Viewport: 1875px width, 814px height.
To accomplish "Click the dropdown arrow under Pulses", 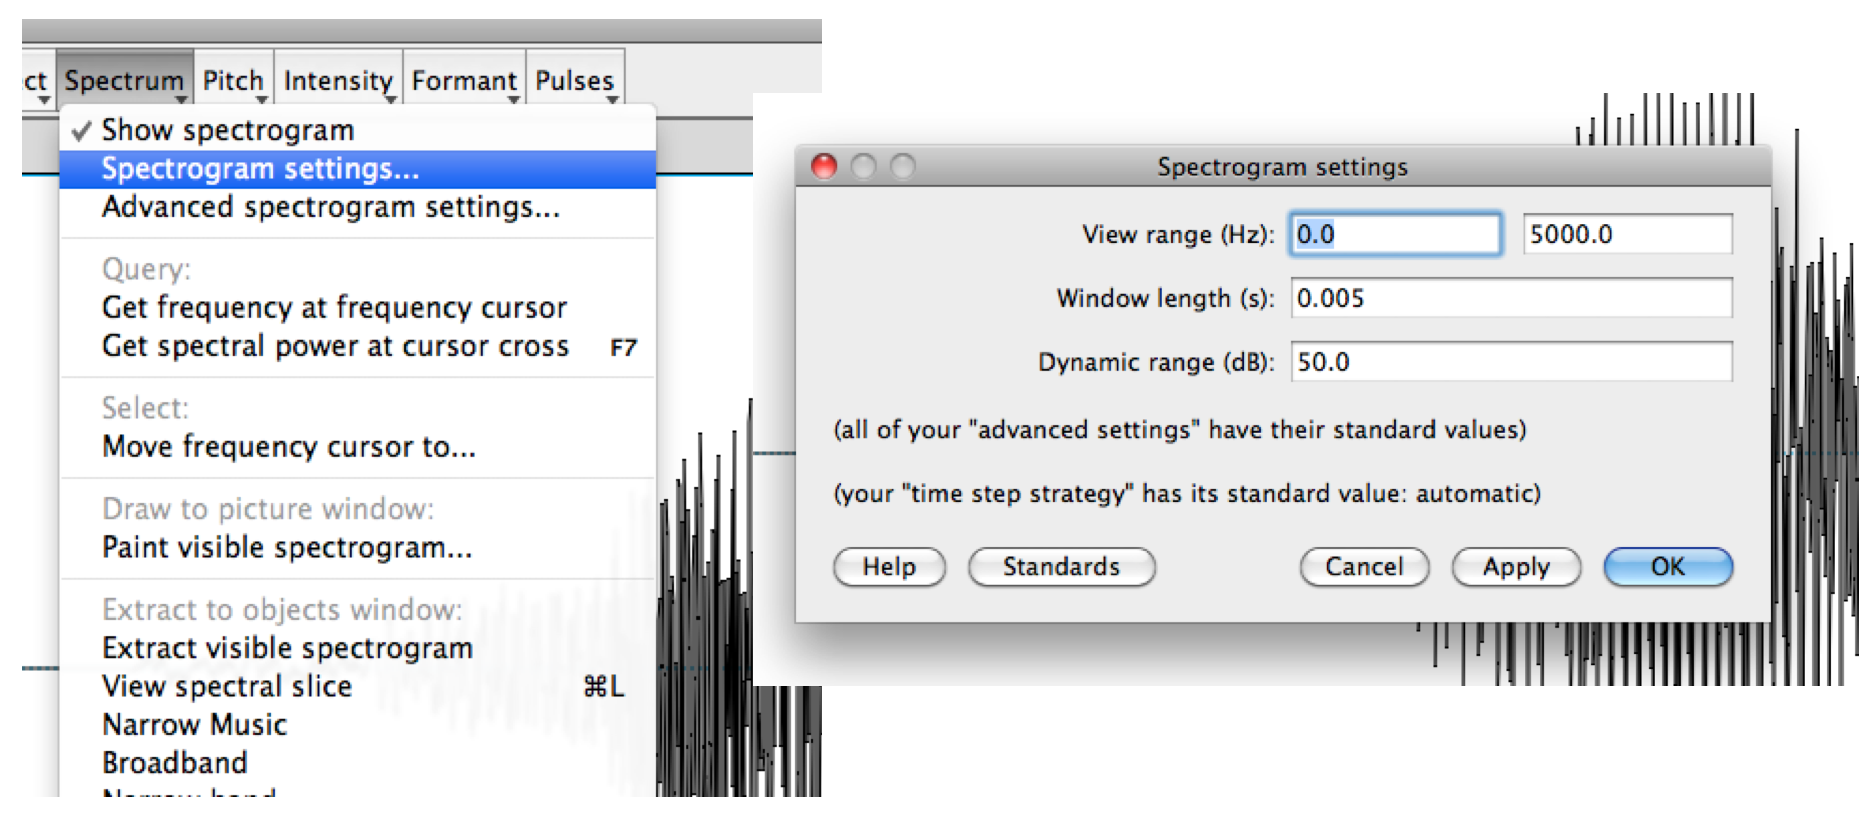I will [612, 100].
